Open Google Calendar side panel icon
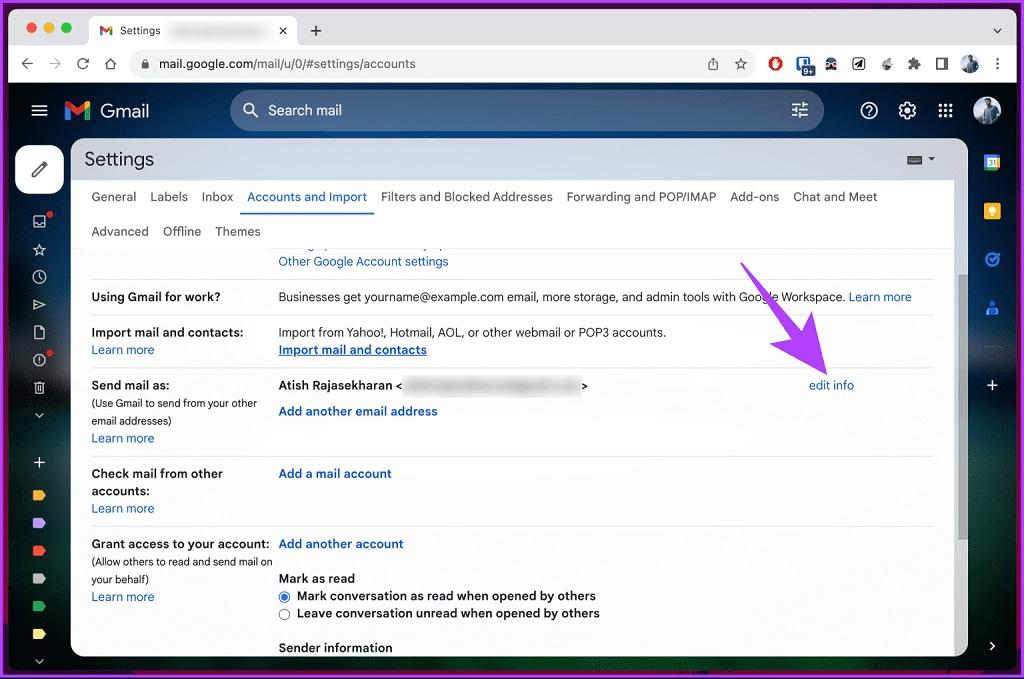This screenshot has height=679, width=1024. pyautogui.click(x=992, y=162)
